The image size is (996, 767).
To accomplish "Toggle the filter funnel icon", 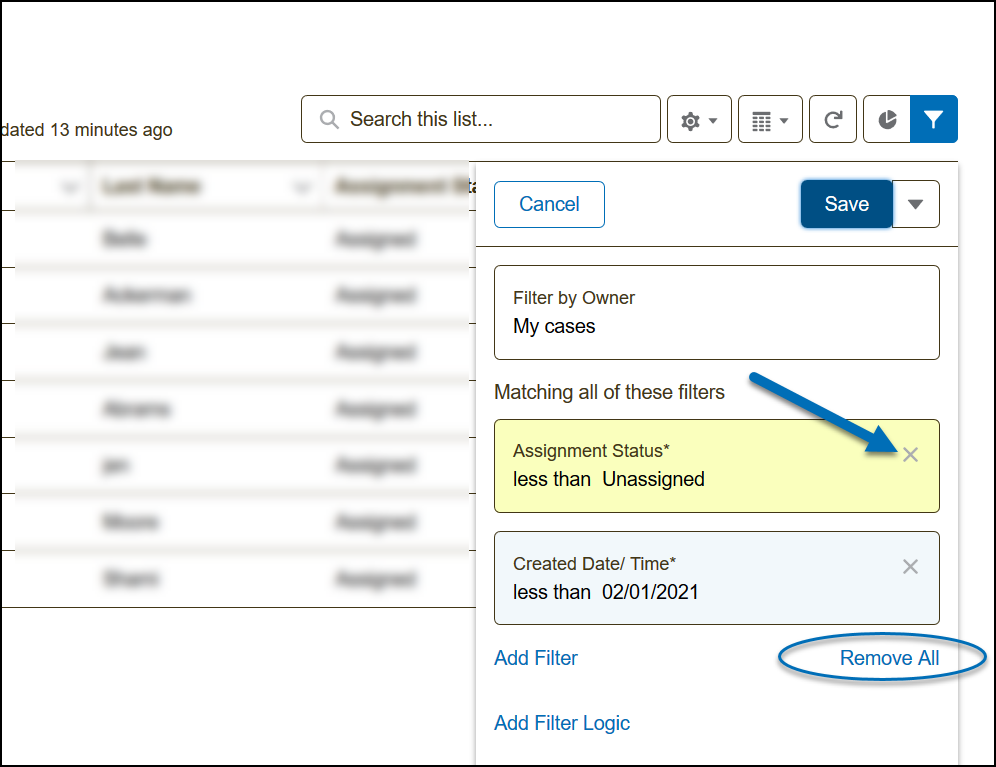I will click(x=933, y=120).
